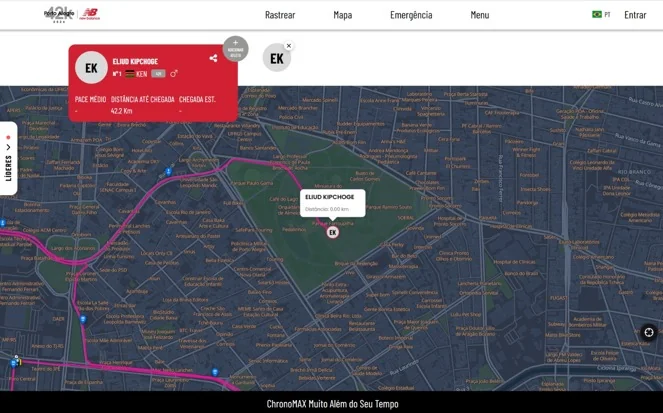Click the water station marker near Escola Leopolda Barnewitz
The width and height of the screenshot is (663, 413).
click(83, 319)
